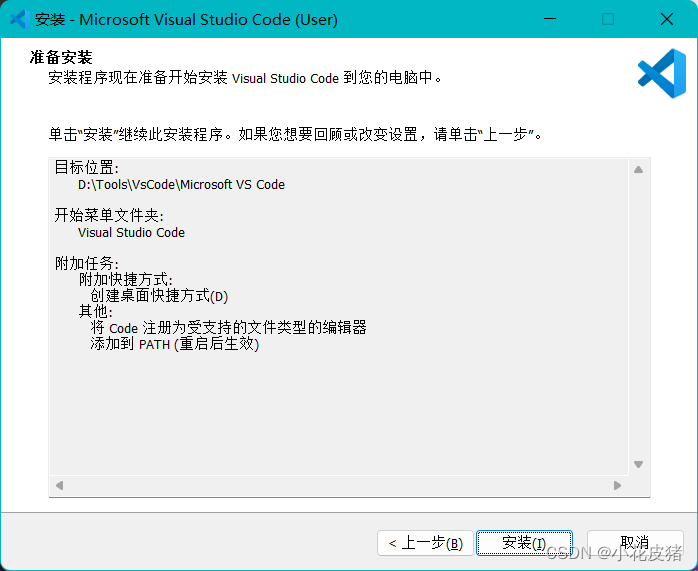This screenshot has height=571, width=698.
Task: Click the window title 安装 - Microsoft Visual Studio Code (User)
Action: click(x=186, y=20)
